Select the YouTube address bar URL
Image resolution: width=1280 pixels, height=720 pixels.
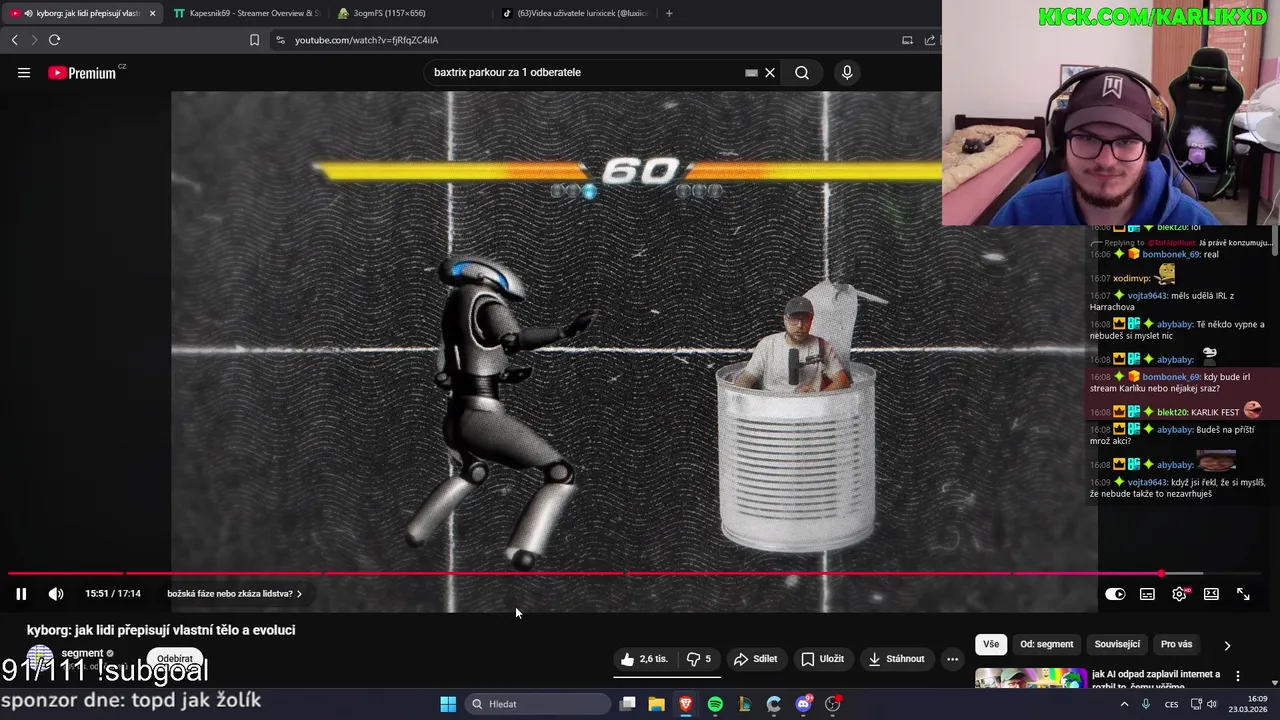point(366,40)
